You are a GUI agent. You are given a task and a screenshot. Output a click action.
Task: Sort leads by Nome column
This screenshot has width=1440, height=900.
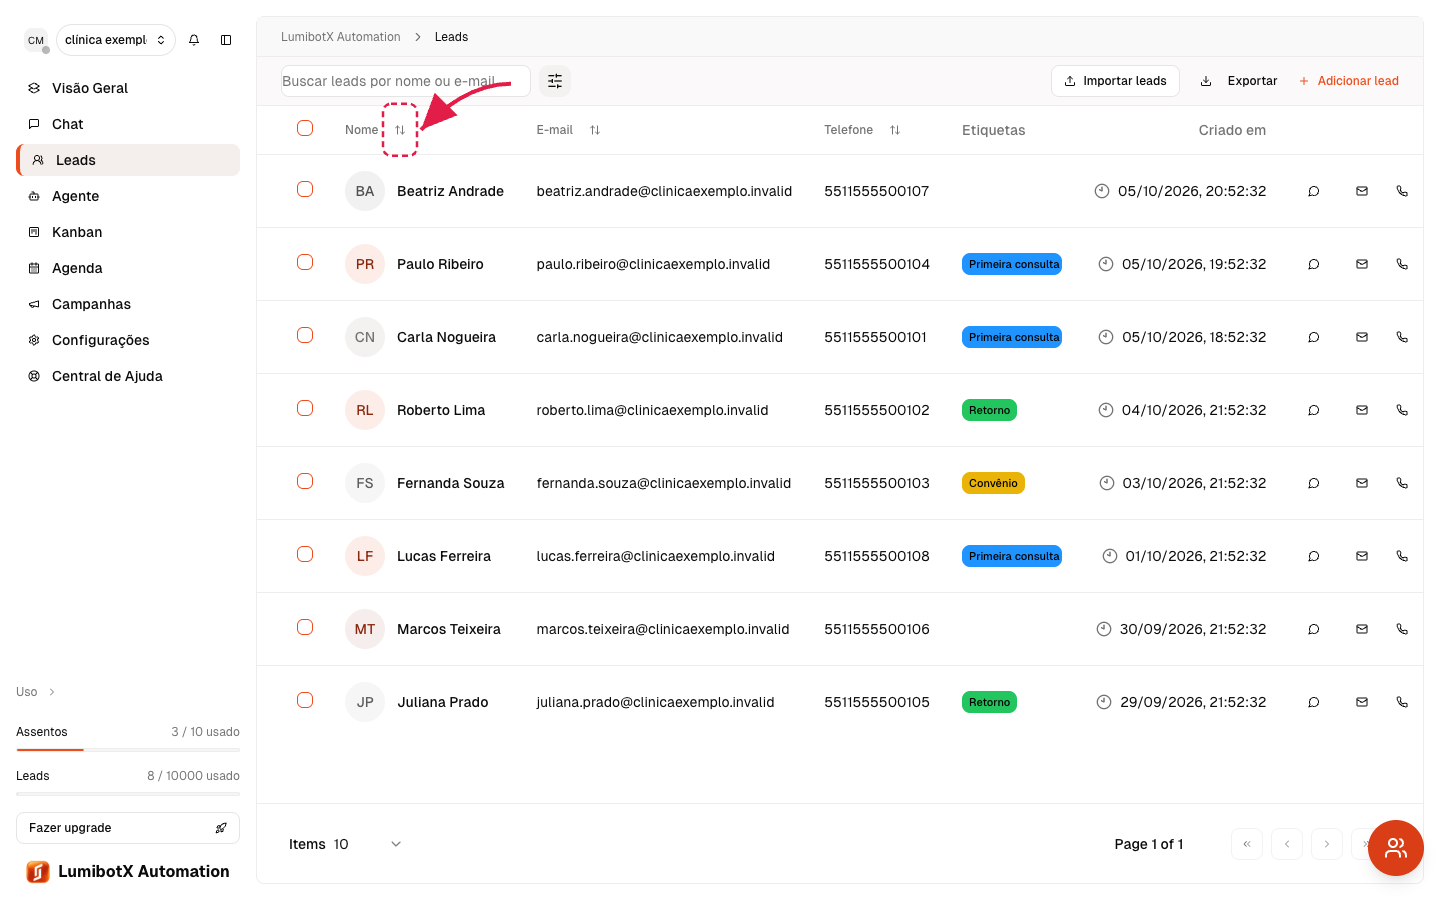pos(400,130)
